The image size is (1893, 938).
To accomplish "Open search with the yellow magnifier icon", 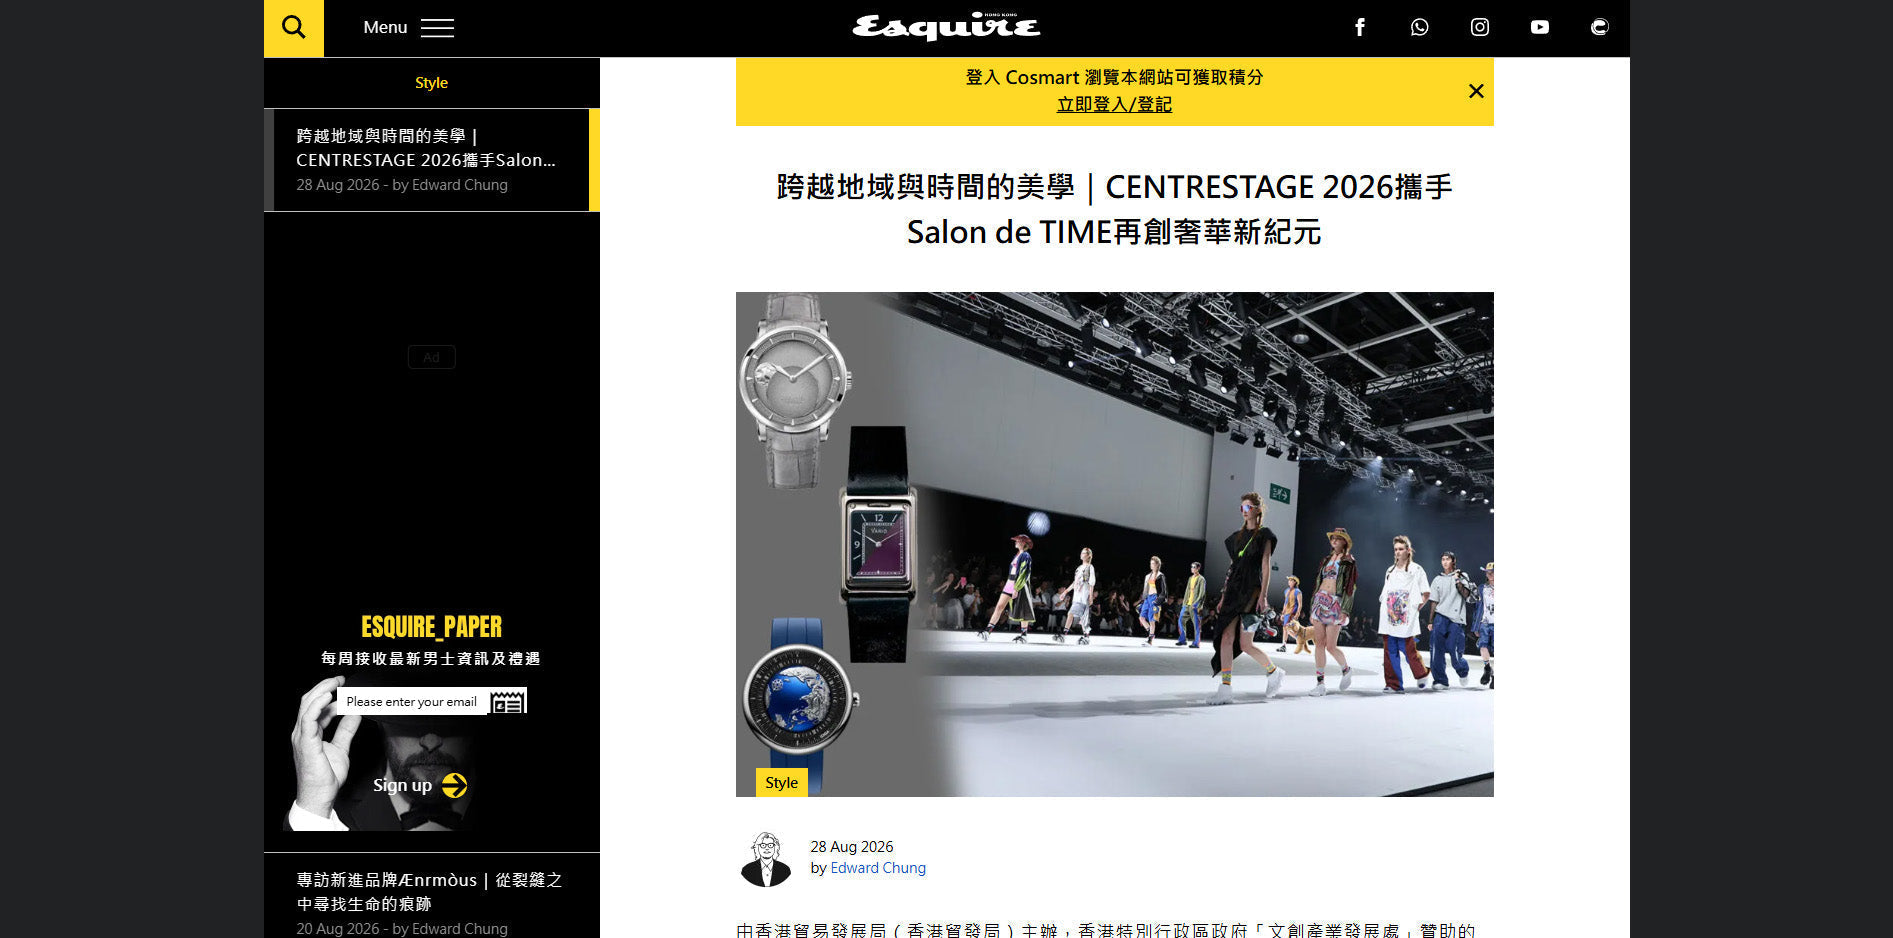I will click(x=294, y=28).
